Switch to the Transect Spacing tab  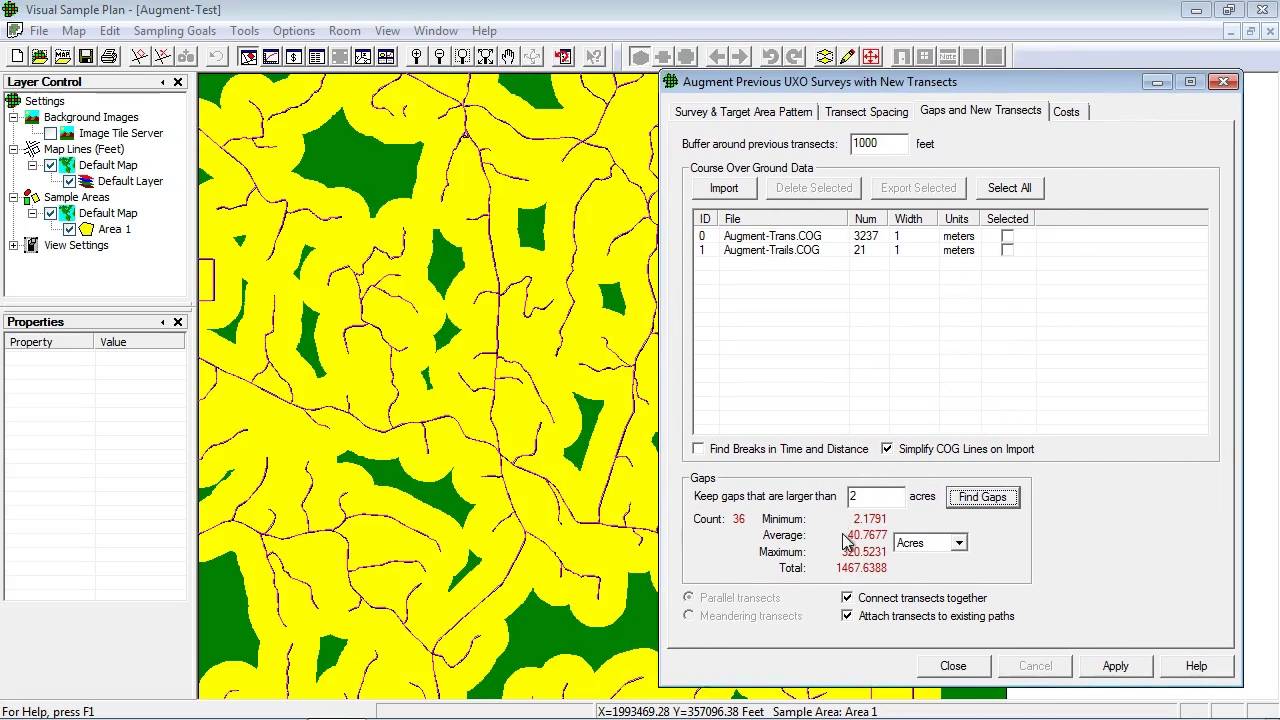pos(866,112)
